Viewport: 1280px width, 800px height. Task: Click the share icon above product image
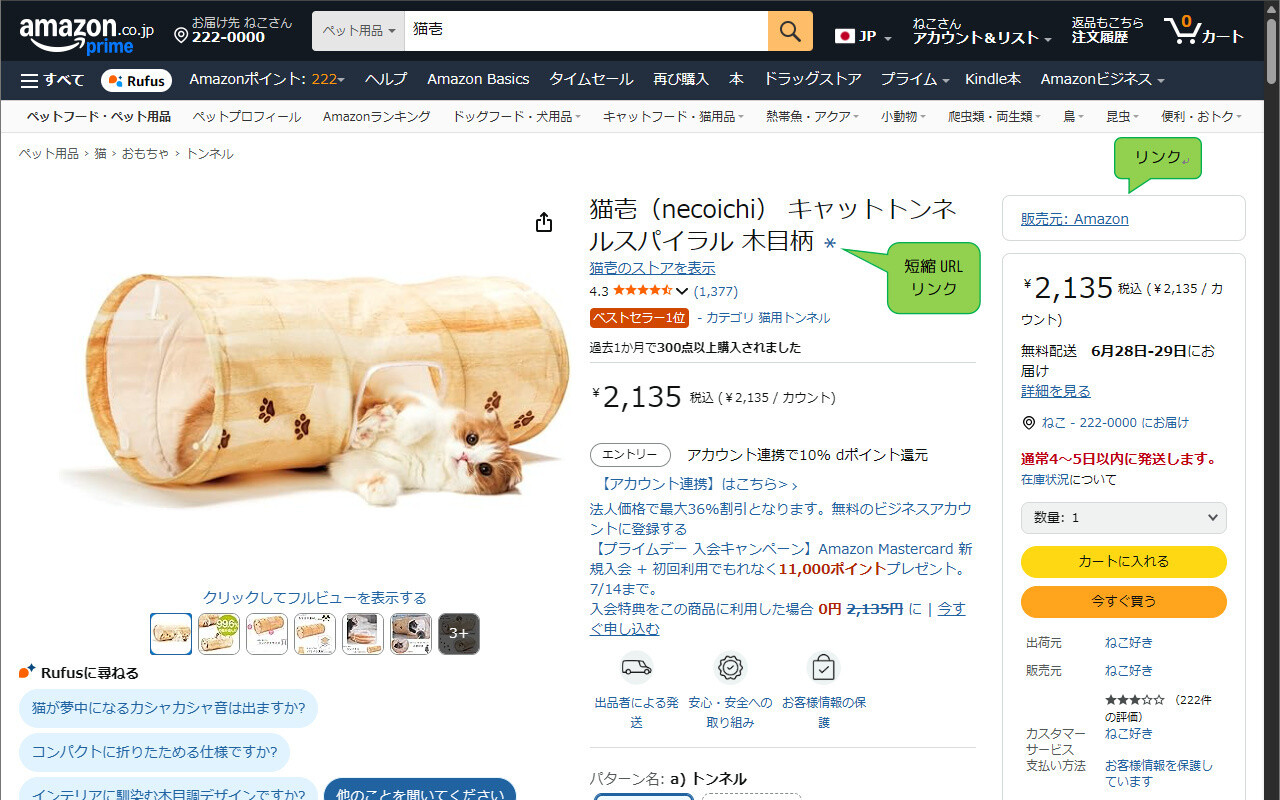click(x=544, y=222)
